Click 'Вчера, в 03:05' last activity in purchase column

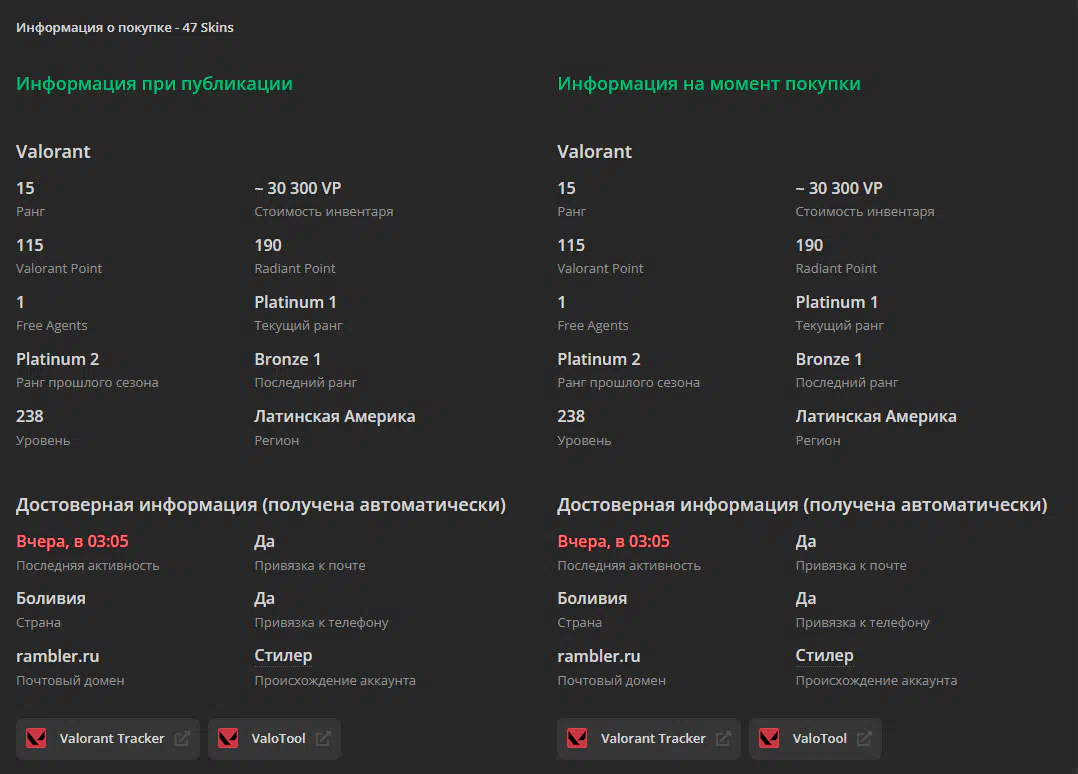coord(613,542)
